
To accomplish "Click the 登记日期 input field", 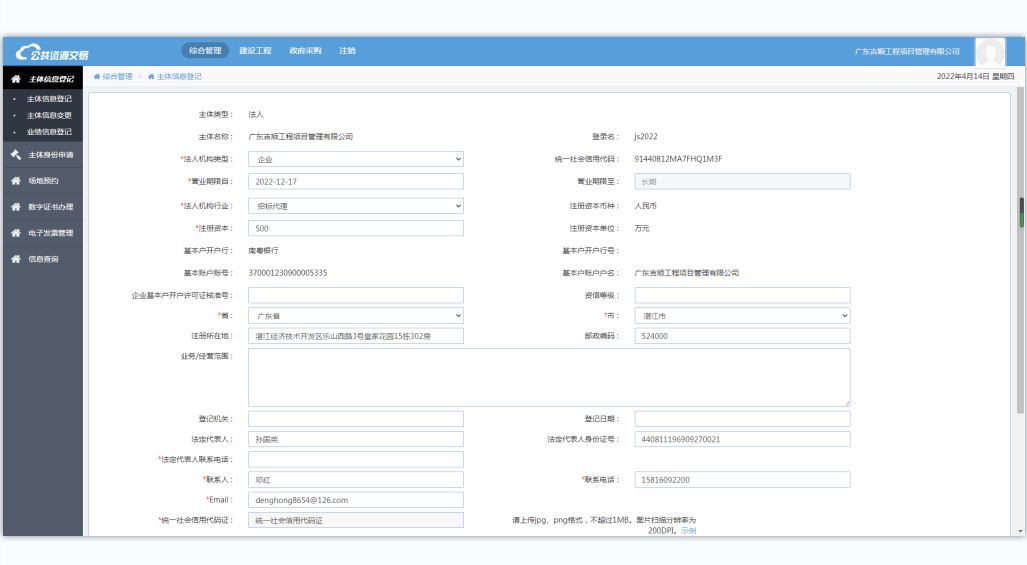I will point(742,419).
